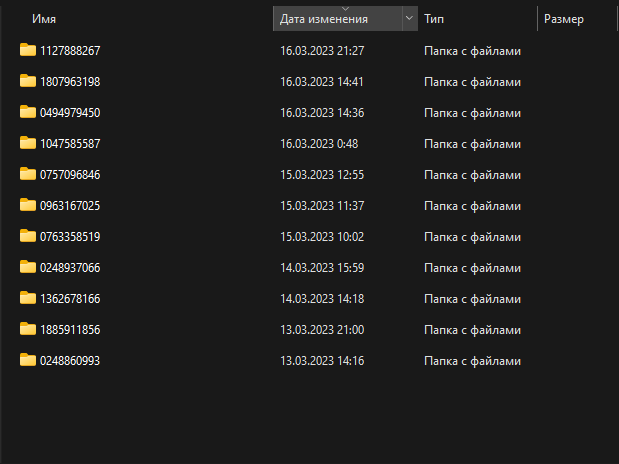The height and width of the screenshot is (464, 619).
Task: Select the 0963167025 folder name text
Action: point(70,205)
